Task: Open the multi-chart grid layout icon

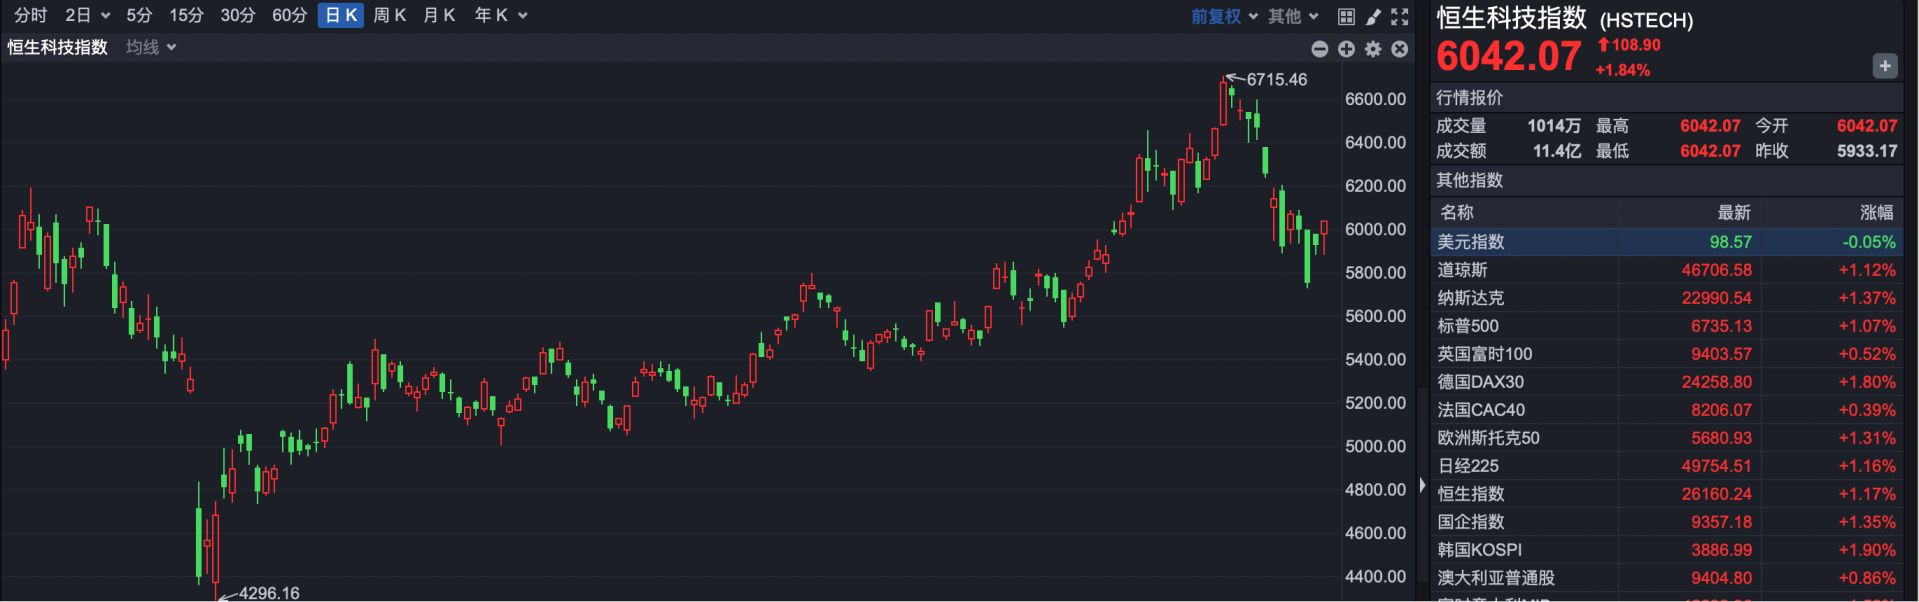Action: point(1346,16)
